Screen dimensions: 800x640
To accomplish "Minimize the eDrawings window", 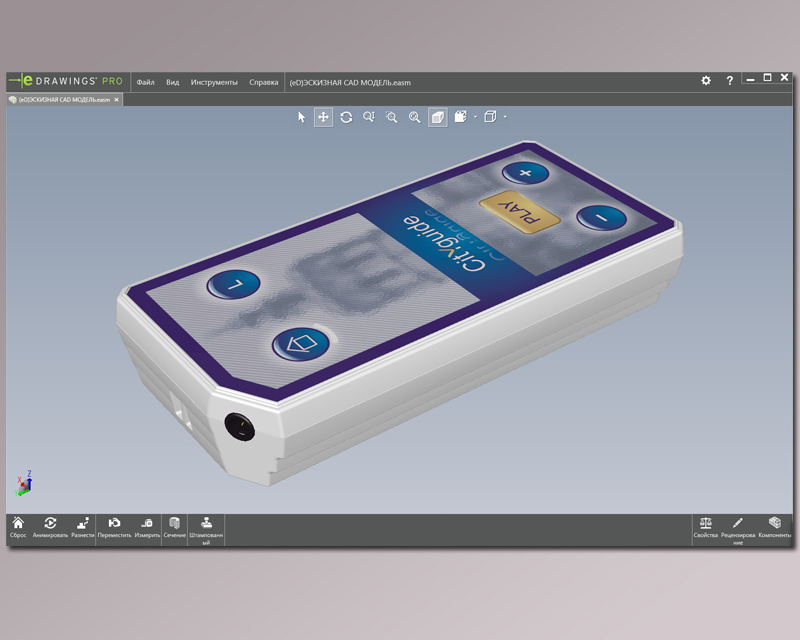I will pyautogui.click(x=750, y=79).
